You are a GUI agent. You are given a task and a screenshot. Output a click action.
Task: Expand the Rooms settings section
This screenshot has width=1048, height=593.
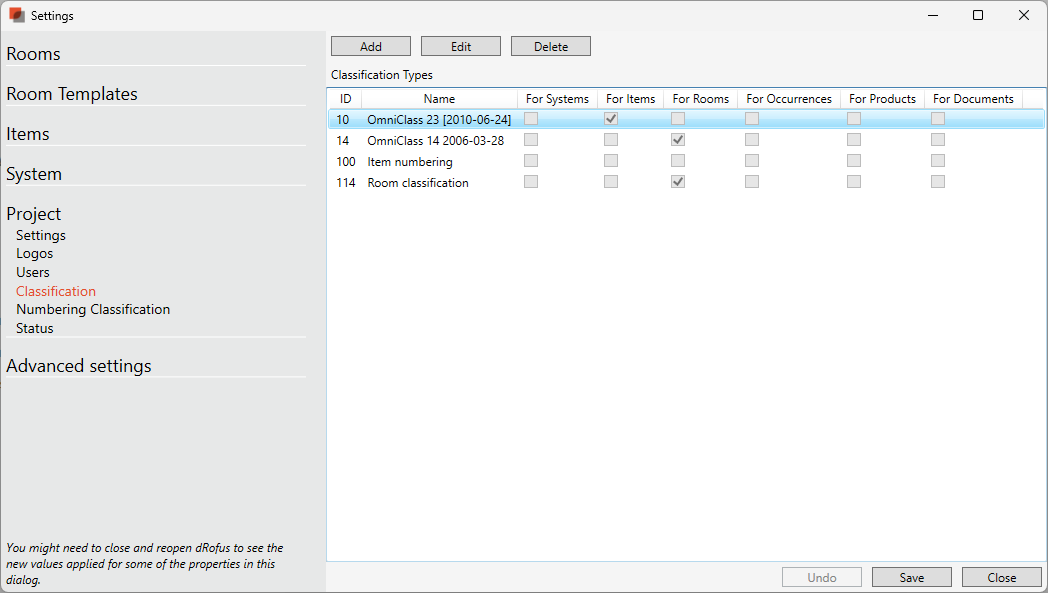pos(34,54)
